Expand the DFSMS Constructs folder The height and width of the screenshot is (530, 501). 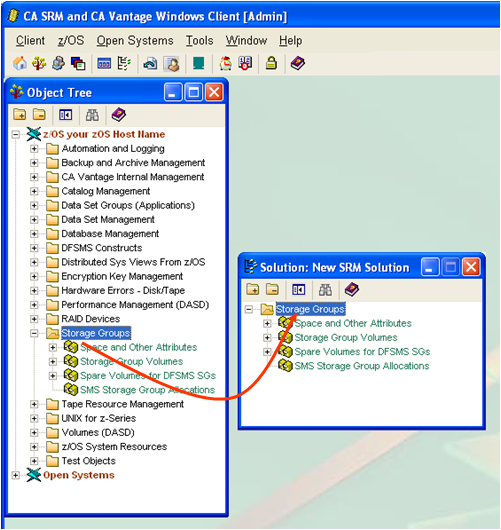pos(34,248)
